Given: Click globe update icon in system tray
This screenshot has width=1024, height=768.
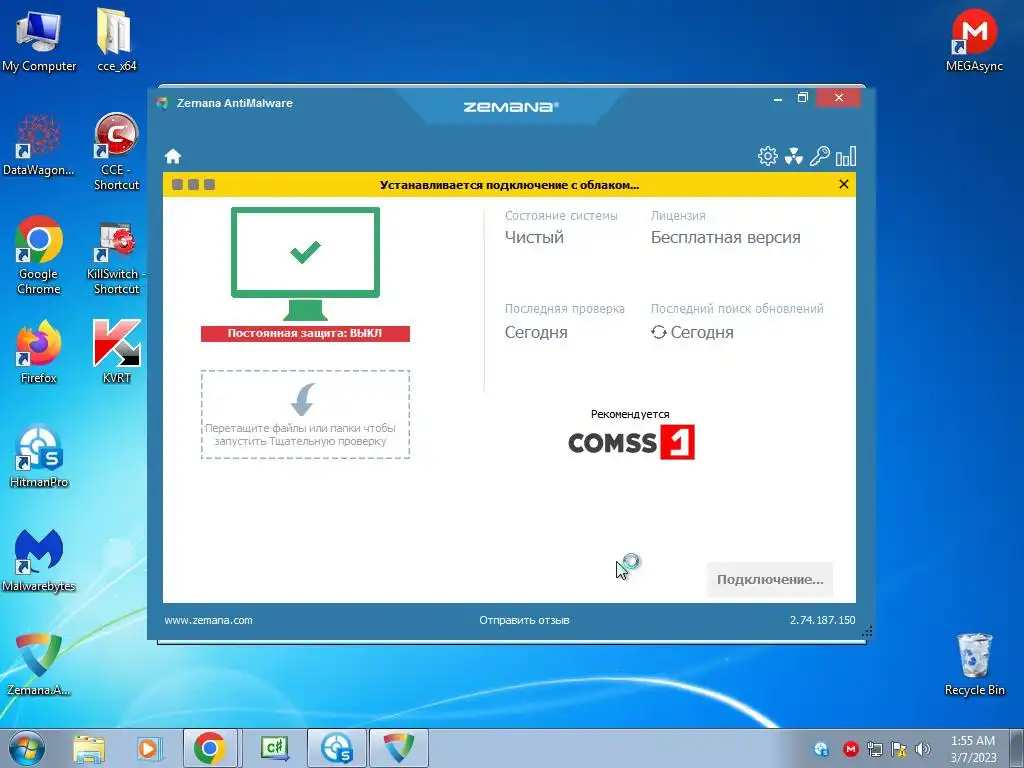Looking at the screenshot, I should (x=822, y=749).
